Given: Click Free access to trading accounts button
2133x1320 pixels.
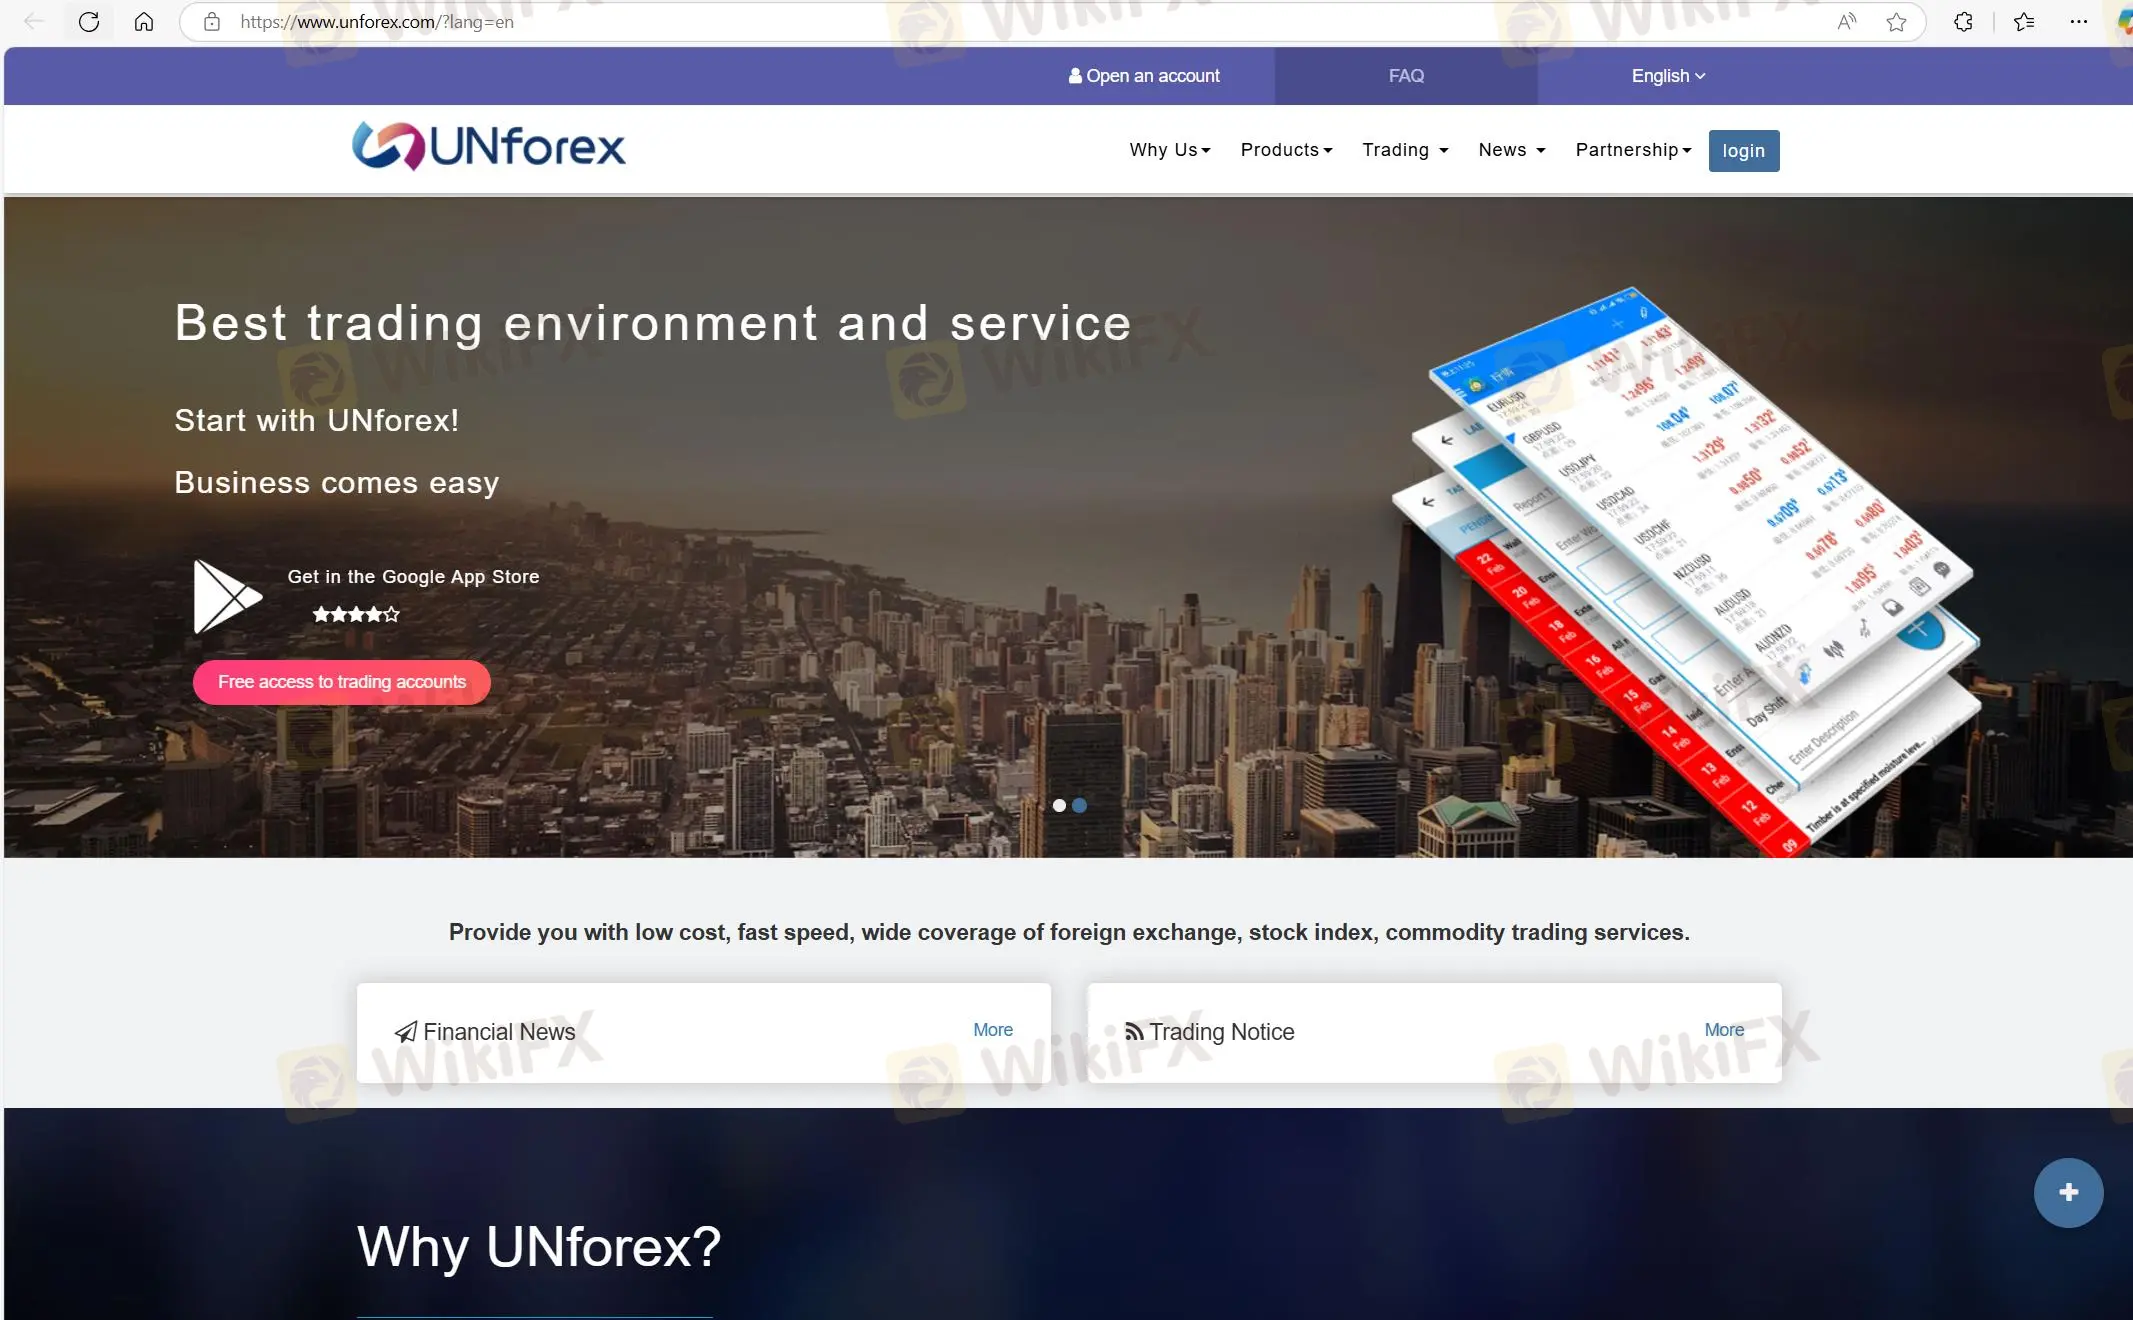Looking at the screenshot, I should pyautogui.click(x=342, y=682).
